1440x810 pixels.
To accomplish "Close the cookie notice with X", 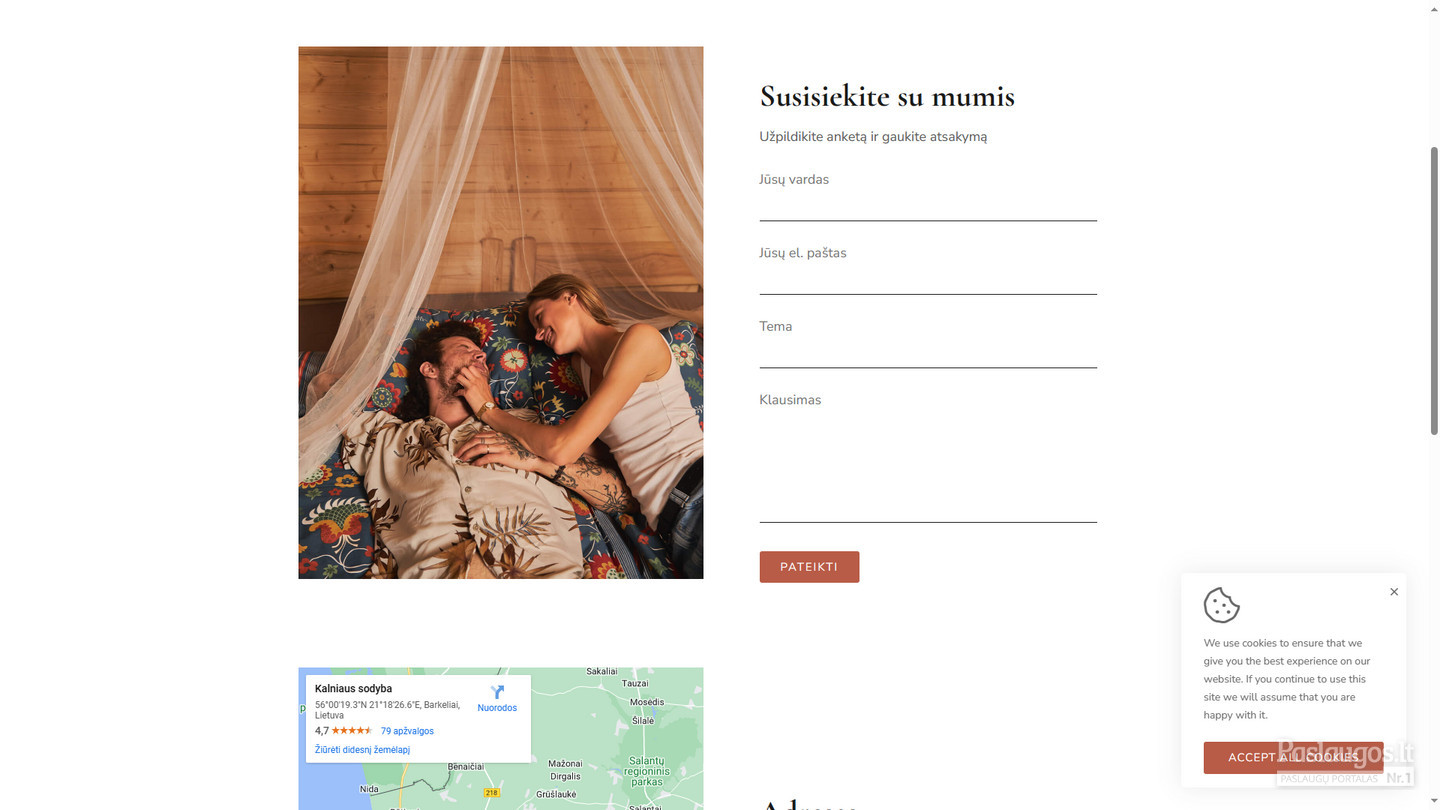I will (1394, 592).
